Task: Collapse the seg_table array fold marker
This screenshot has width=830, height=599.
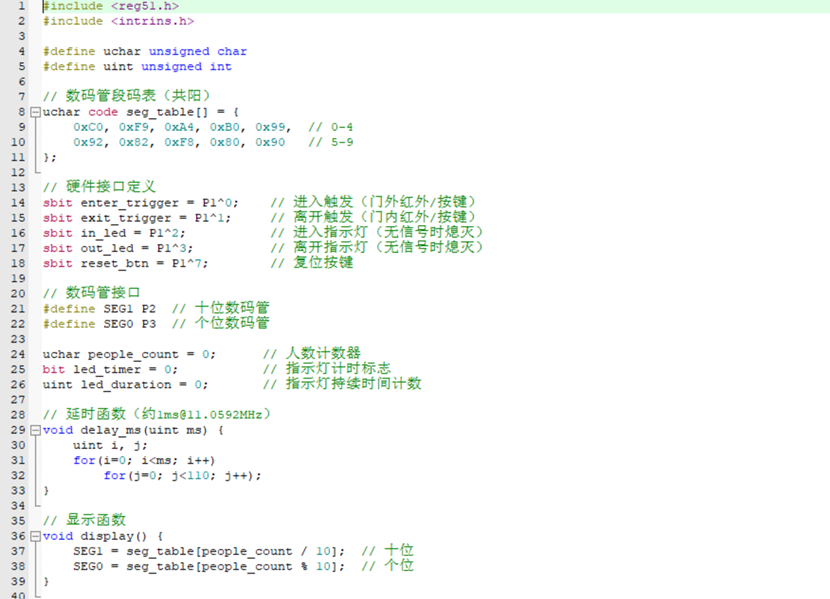Action: [x=35, y=112]
